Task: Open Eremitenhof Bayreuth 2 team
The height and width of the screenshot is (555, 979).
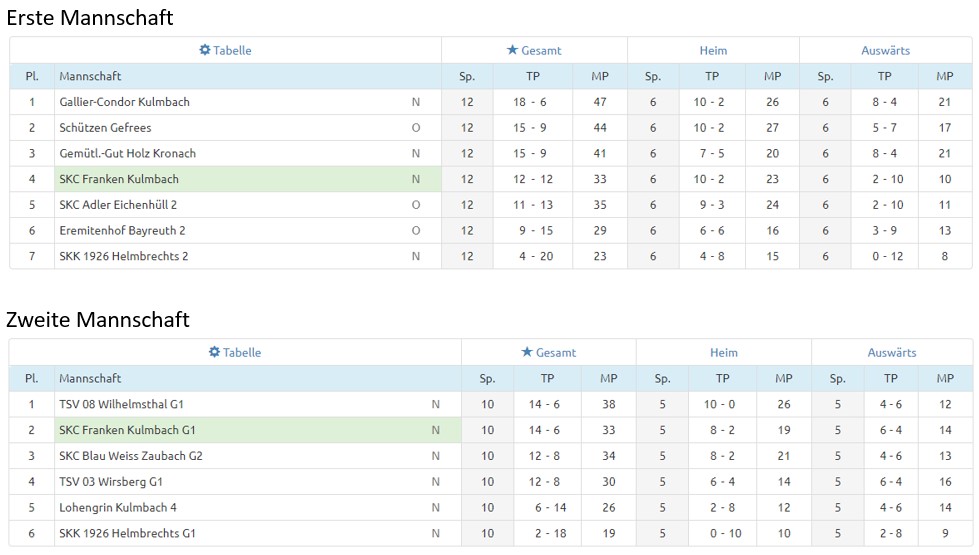Action: click(x=122, y=230)
